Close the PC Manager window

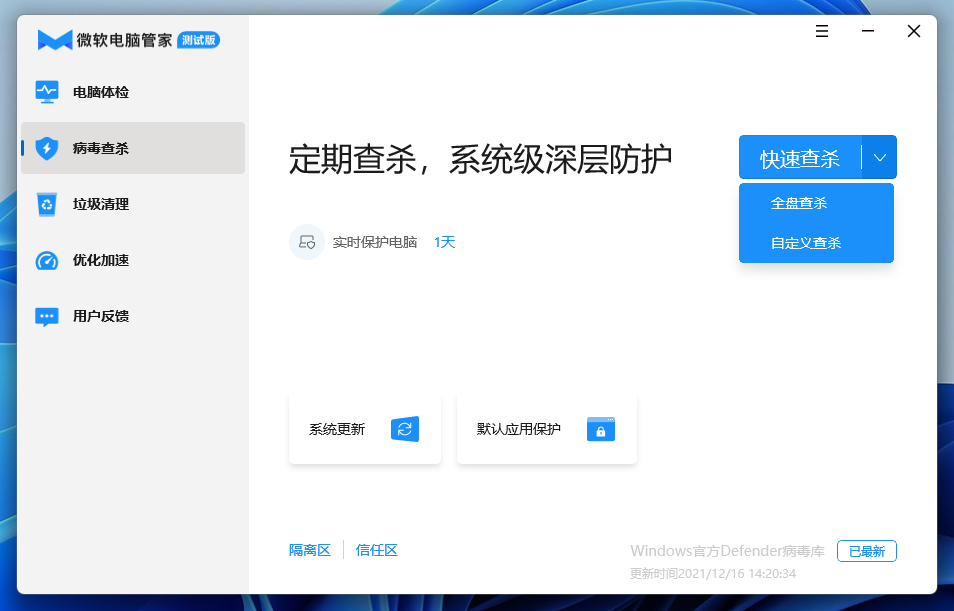[x=914, y=31]
